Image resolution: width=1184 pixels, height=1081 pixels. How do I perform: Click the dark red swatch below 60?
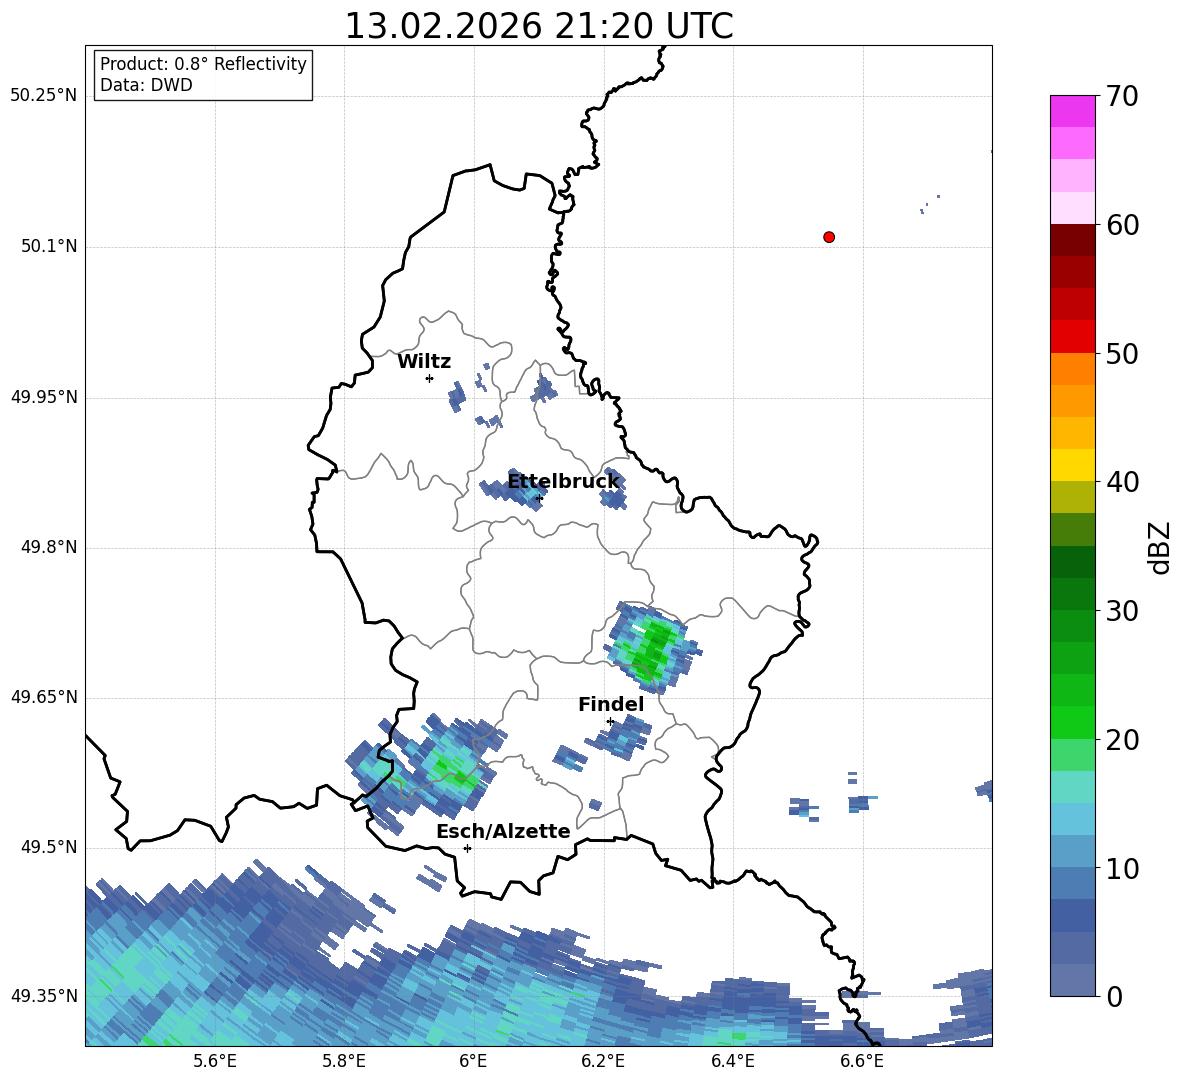(x=1072, y=239)
